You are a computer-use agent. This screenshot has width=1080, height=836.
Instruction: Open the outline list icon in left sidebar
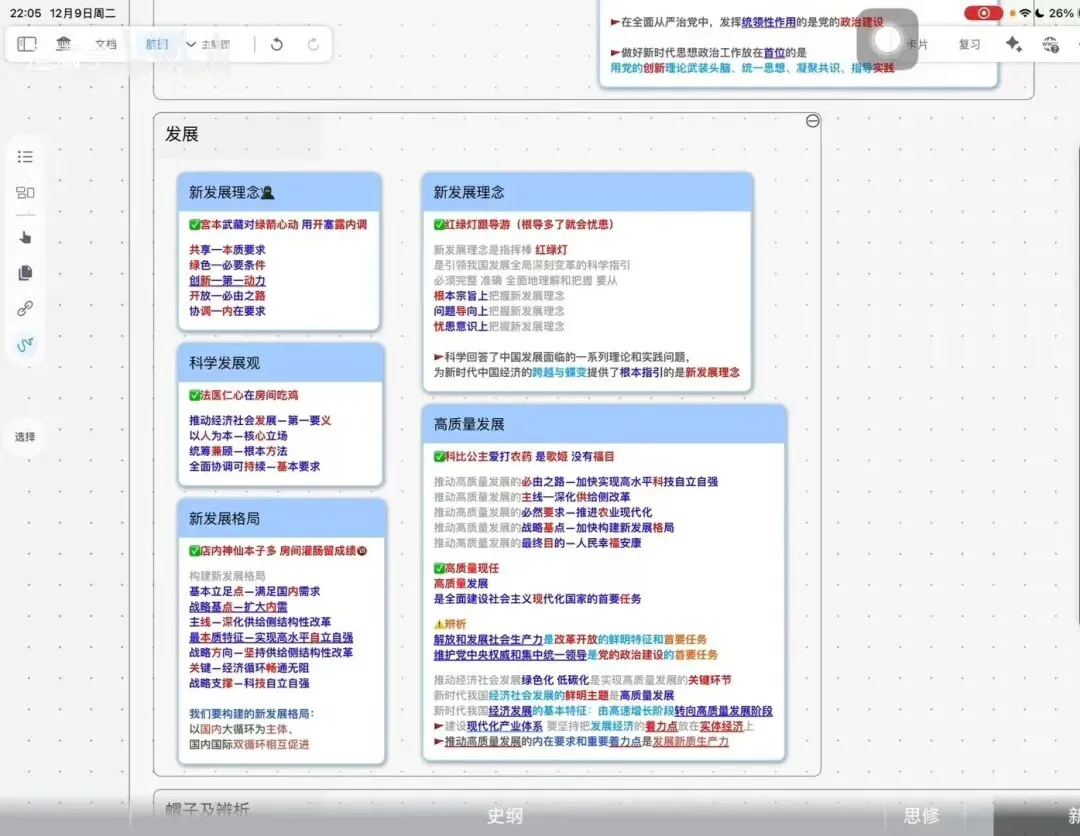(x=25, y=156)
